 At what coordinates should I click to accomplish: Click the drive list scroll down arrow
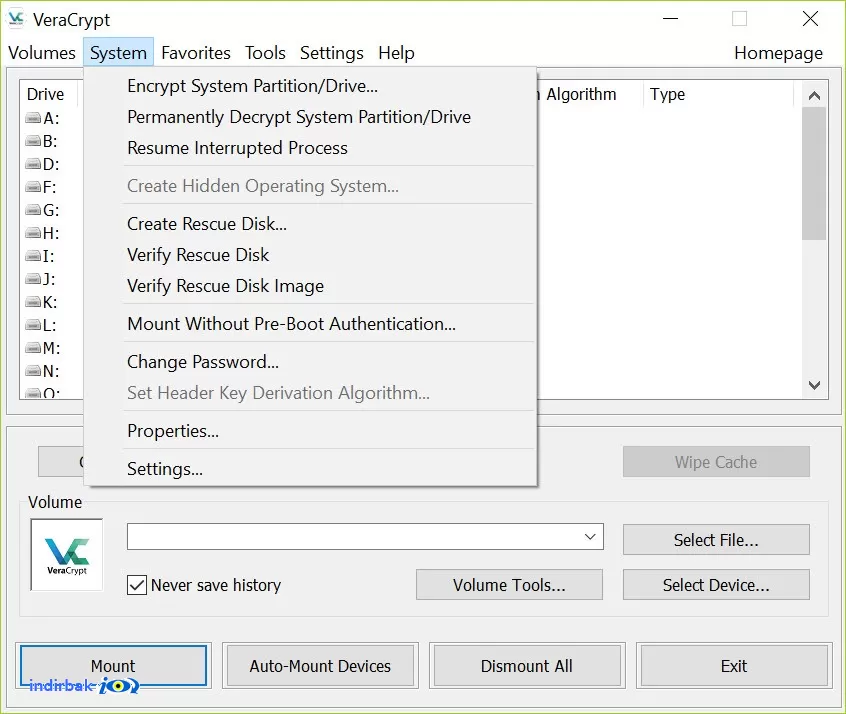[814, 385]
